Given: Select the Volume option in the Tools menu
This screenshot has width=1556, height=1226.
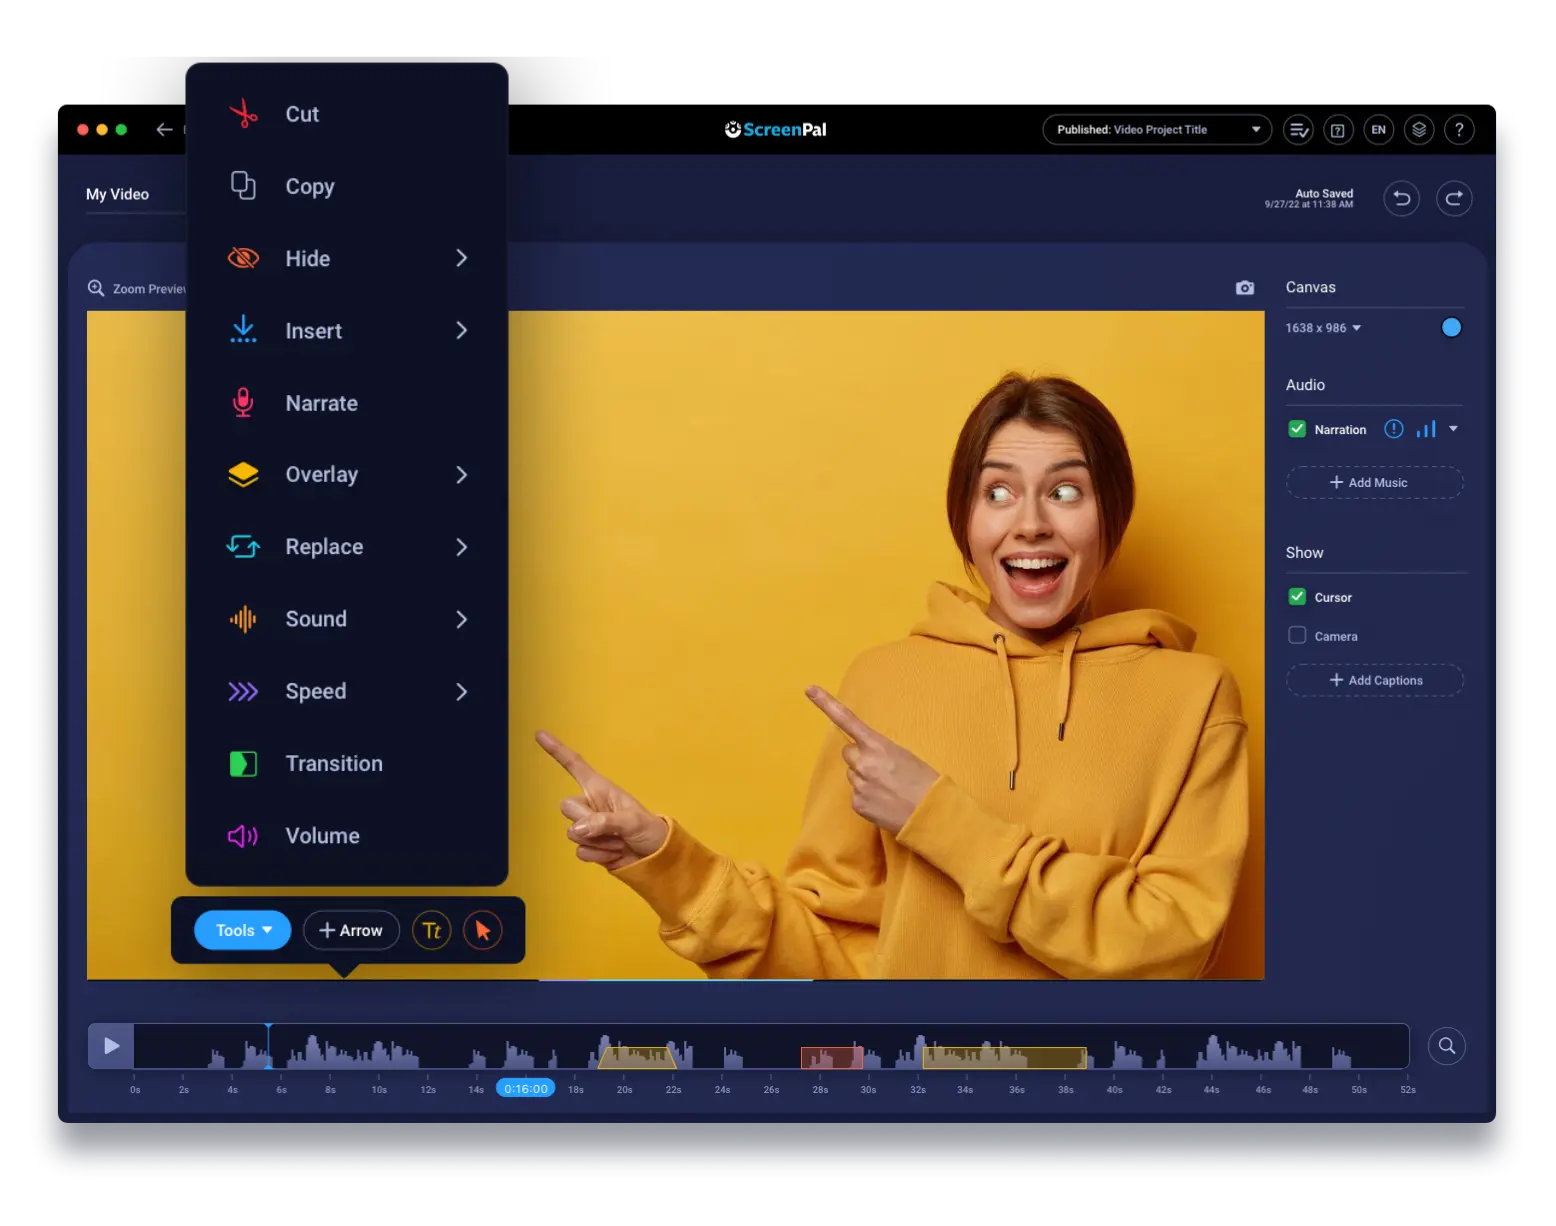Looking at the screenshot, I should pos(321,835).
